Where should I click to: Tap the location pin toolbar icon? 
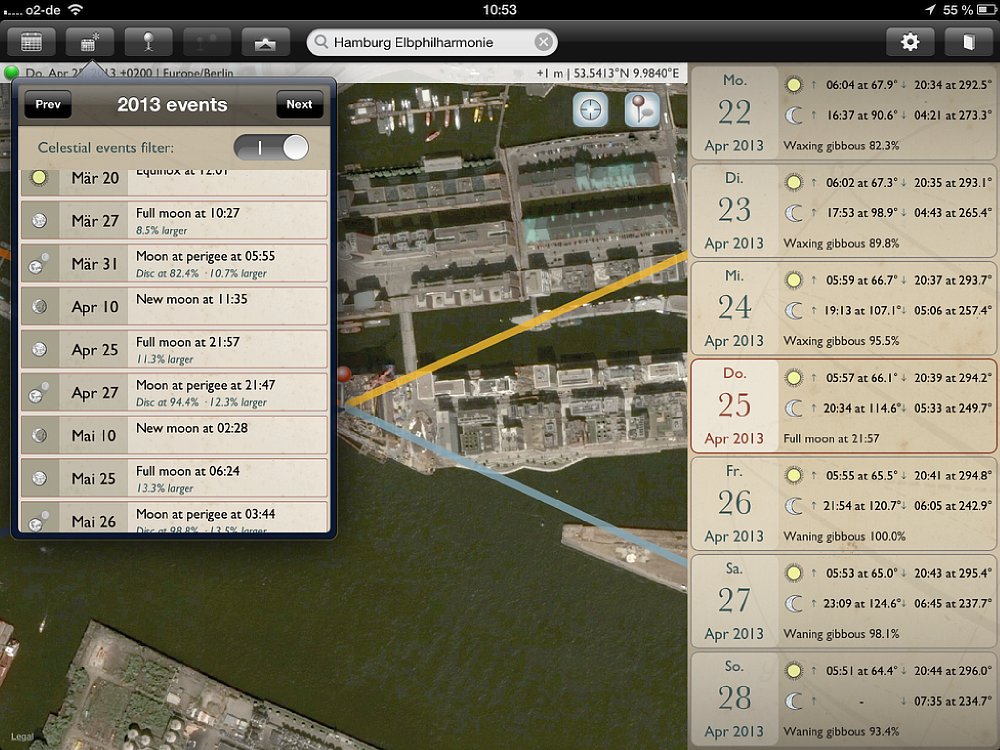(x=148, y=42)
